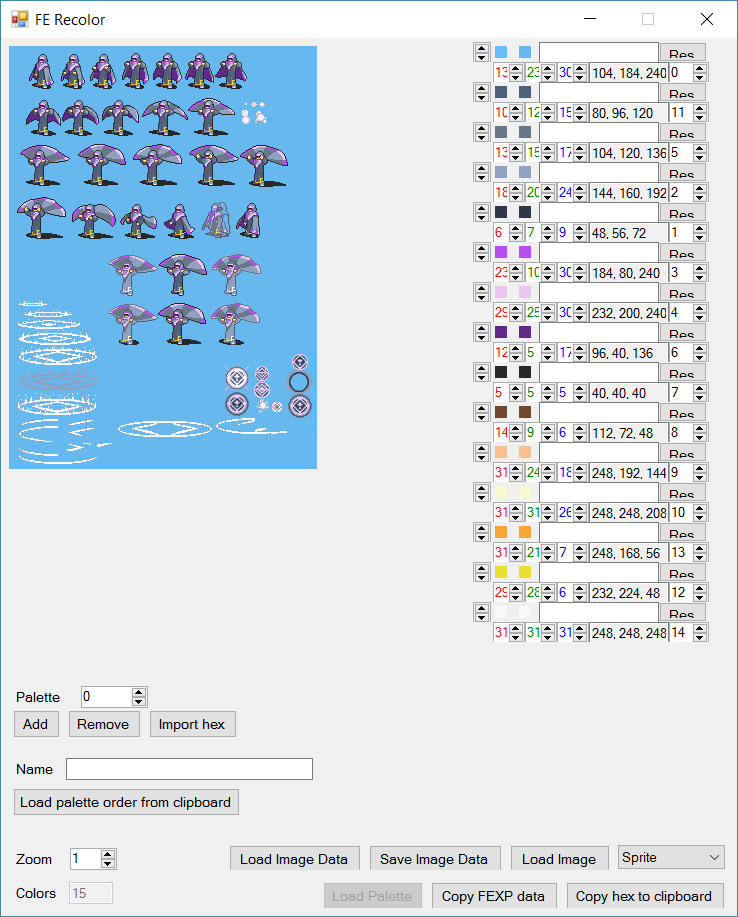Click the index spinner showing 0 in the sky blue row
The width and height of the screenshot is (738, 917).
coord(688,73)
